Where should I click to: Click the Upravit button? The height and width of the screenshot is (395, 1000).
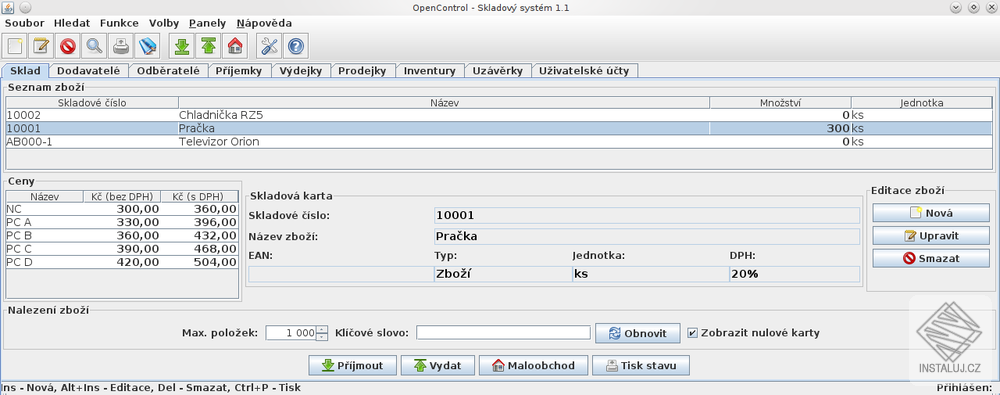[930, 236]
